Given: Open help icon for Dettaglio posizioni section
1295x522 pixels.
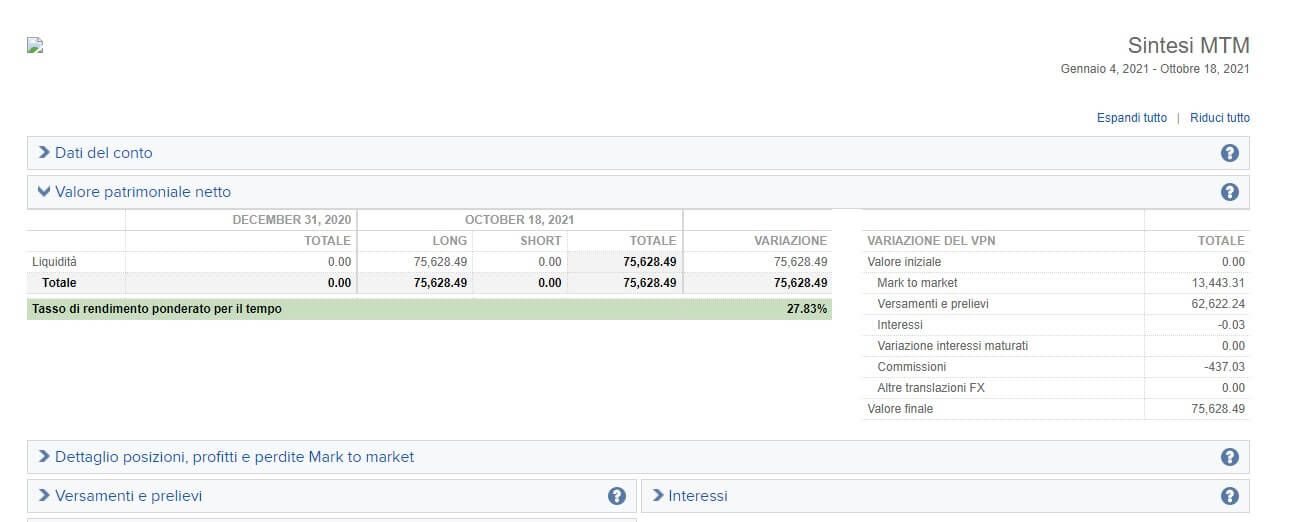Looking at the screenshot, I should (1229, 457).
